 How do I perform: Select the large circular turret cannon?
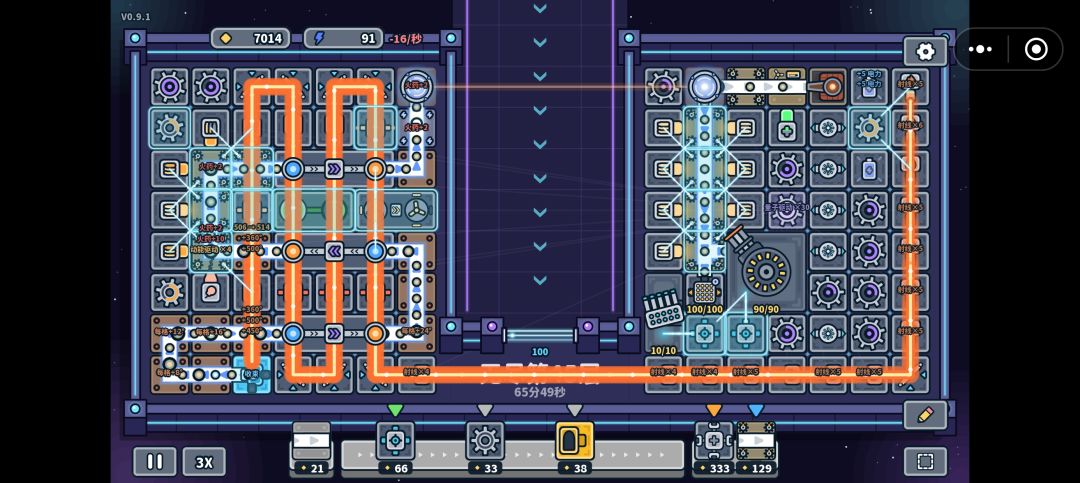click(x=766, y=267)
